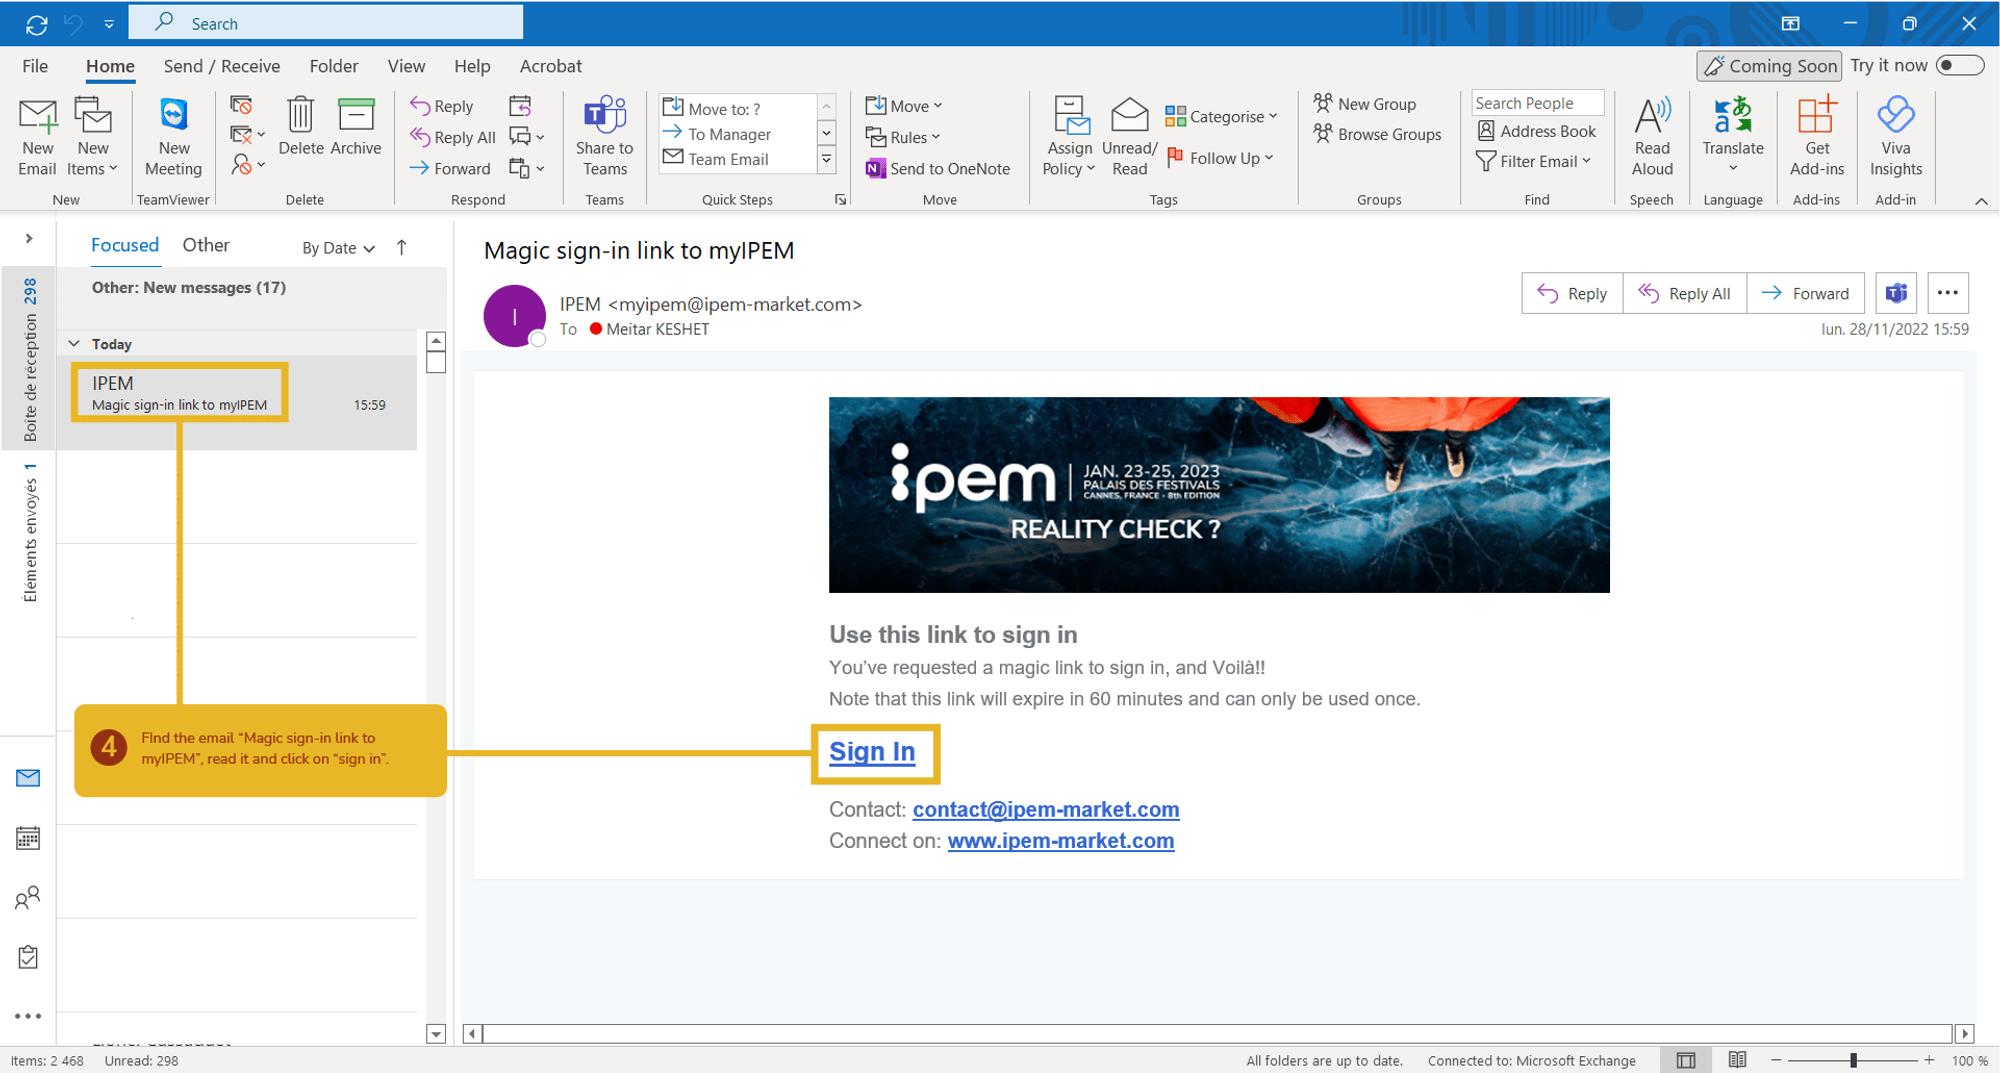Click Reply All in the reading pane
2000x1073 pixels.
1685,293
